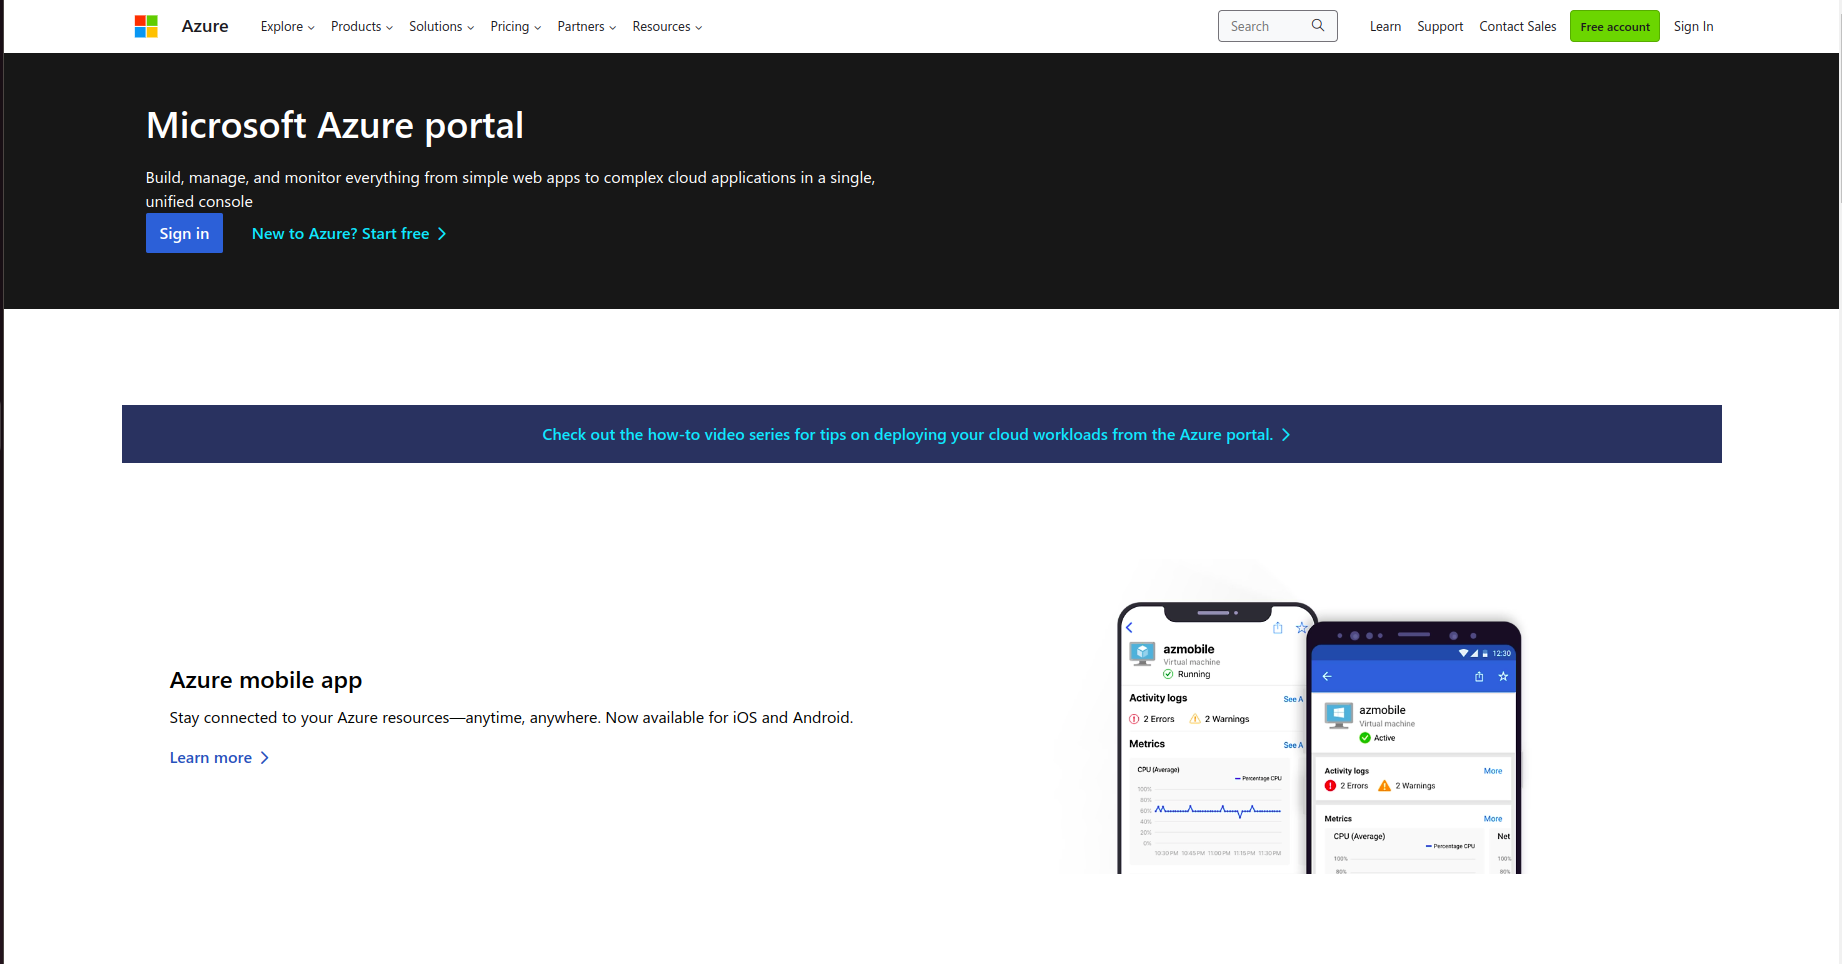Click the how-to video series banner link
The width and height of the screenshot is (1842, 964).
pyautogui.click(x=916, y=434)
